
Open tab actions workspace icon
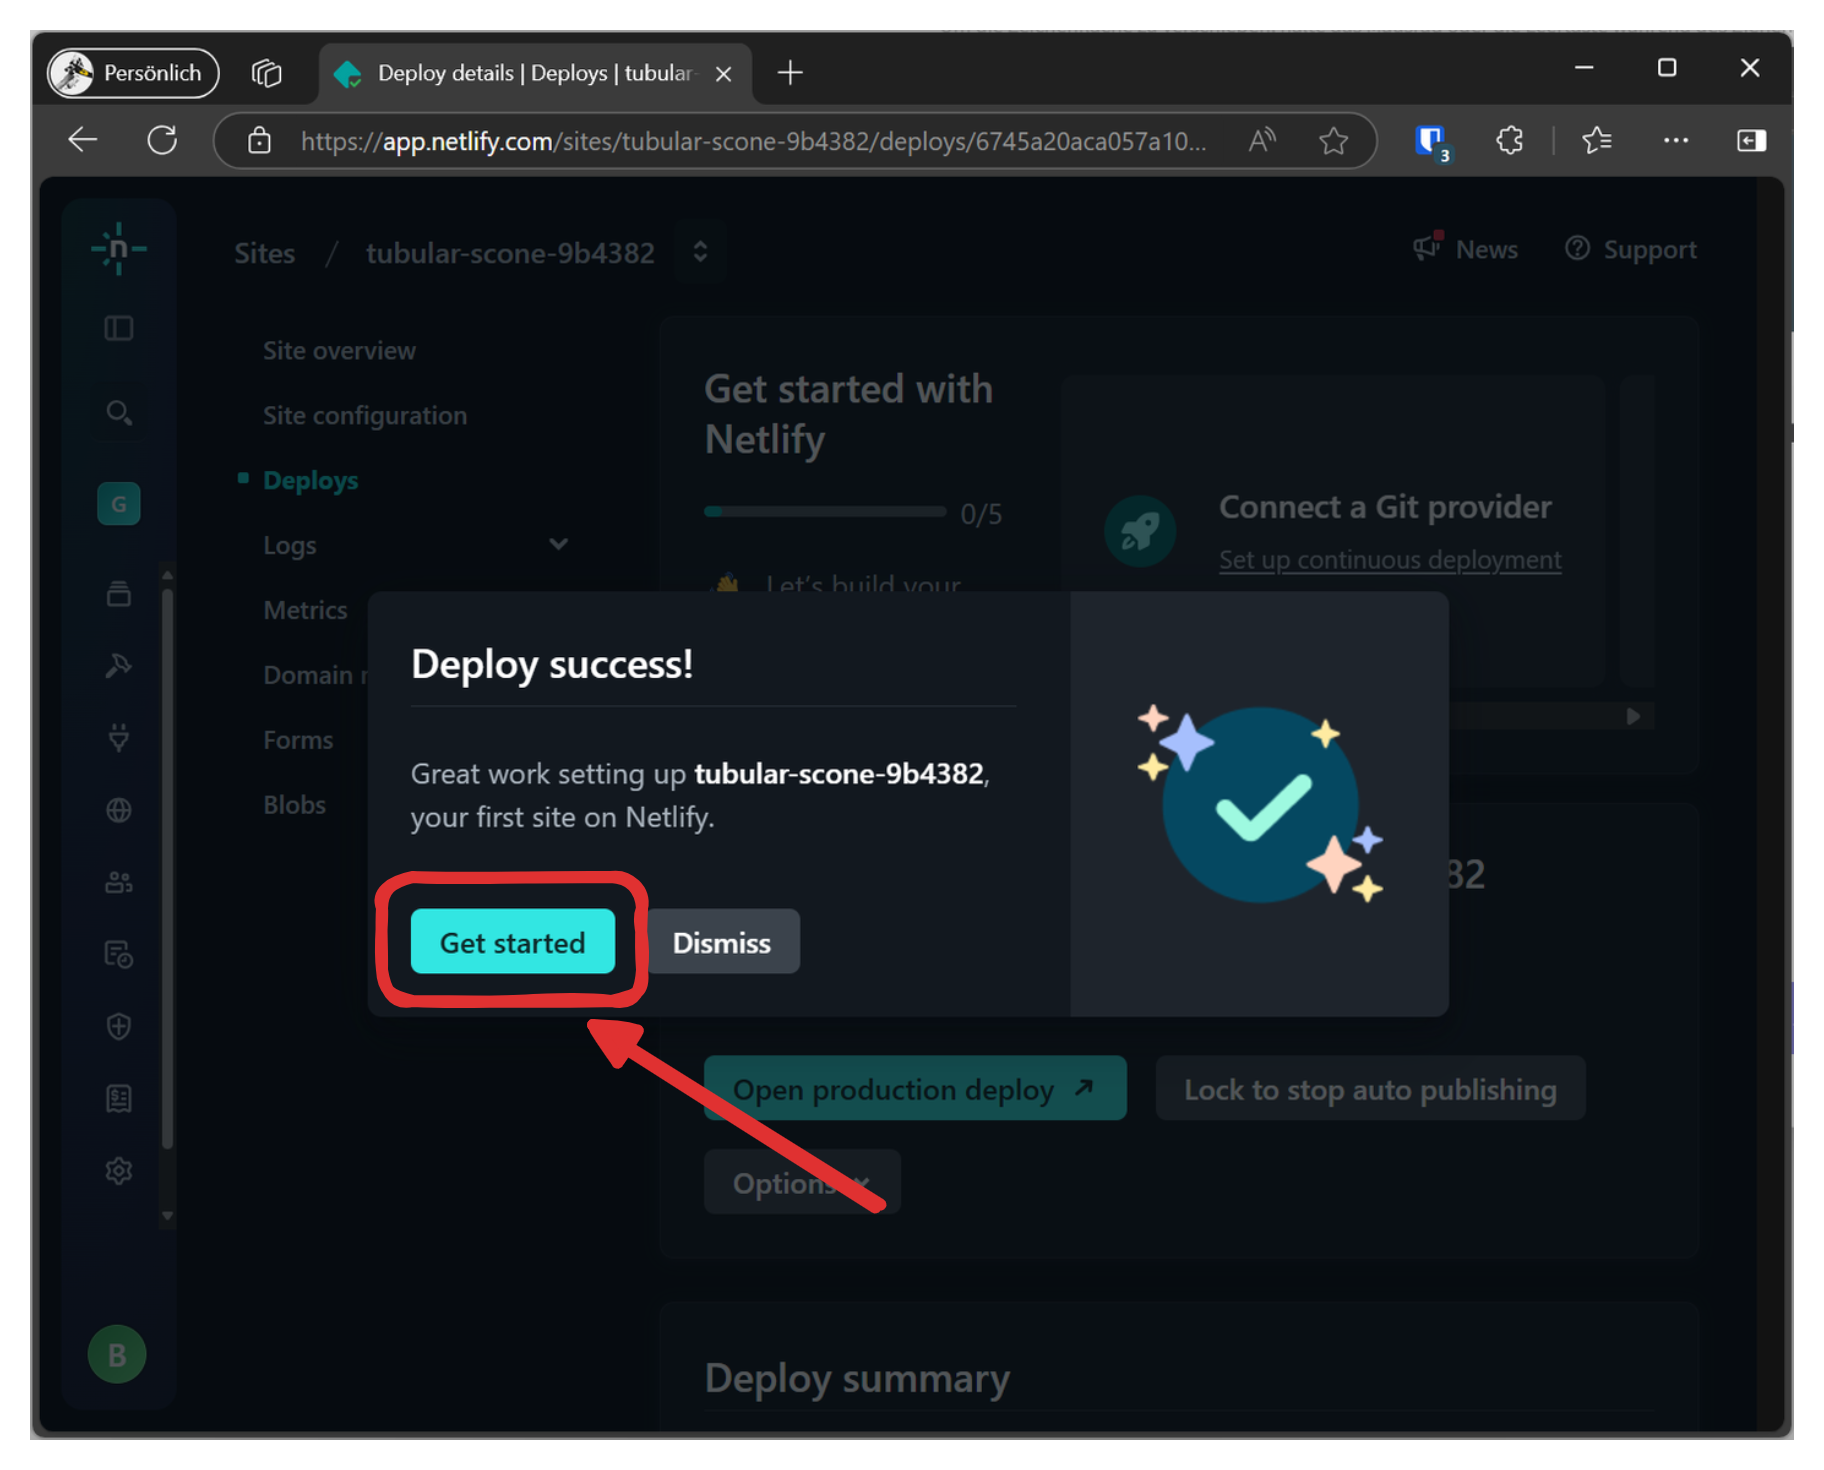pyautogui.click(x=266, y=73)
